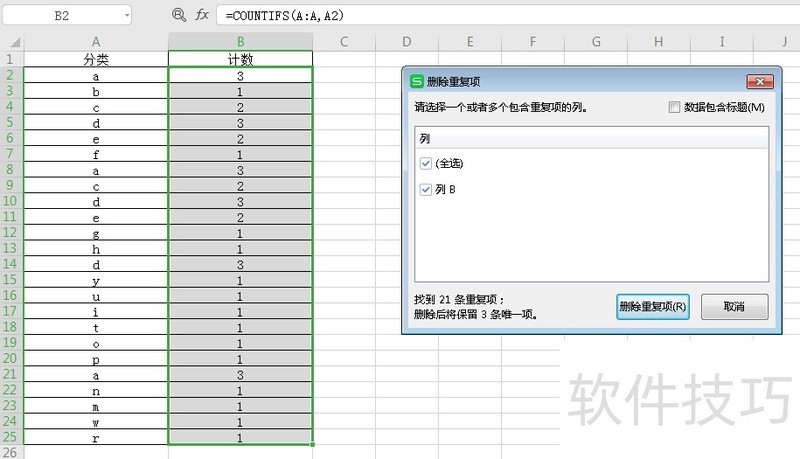
Task: Click cell A7 containing f
Action: tap(96, 154)
